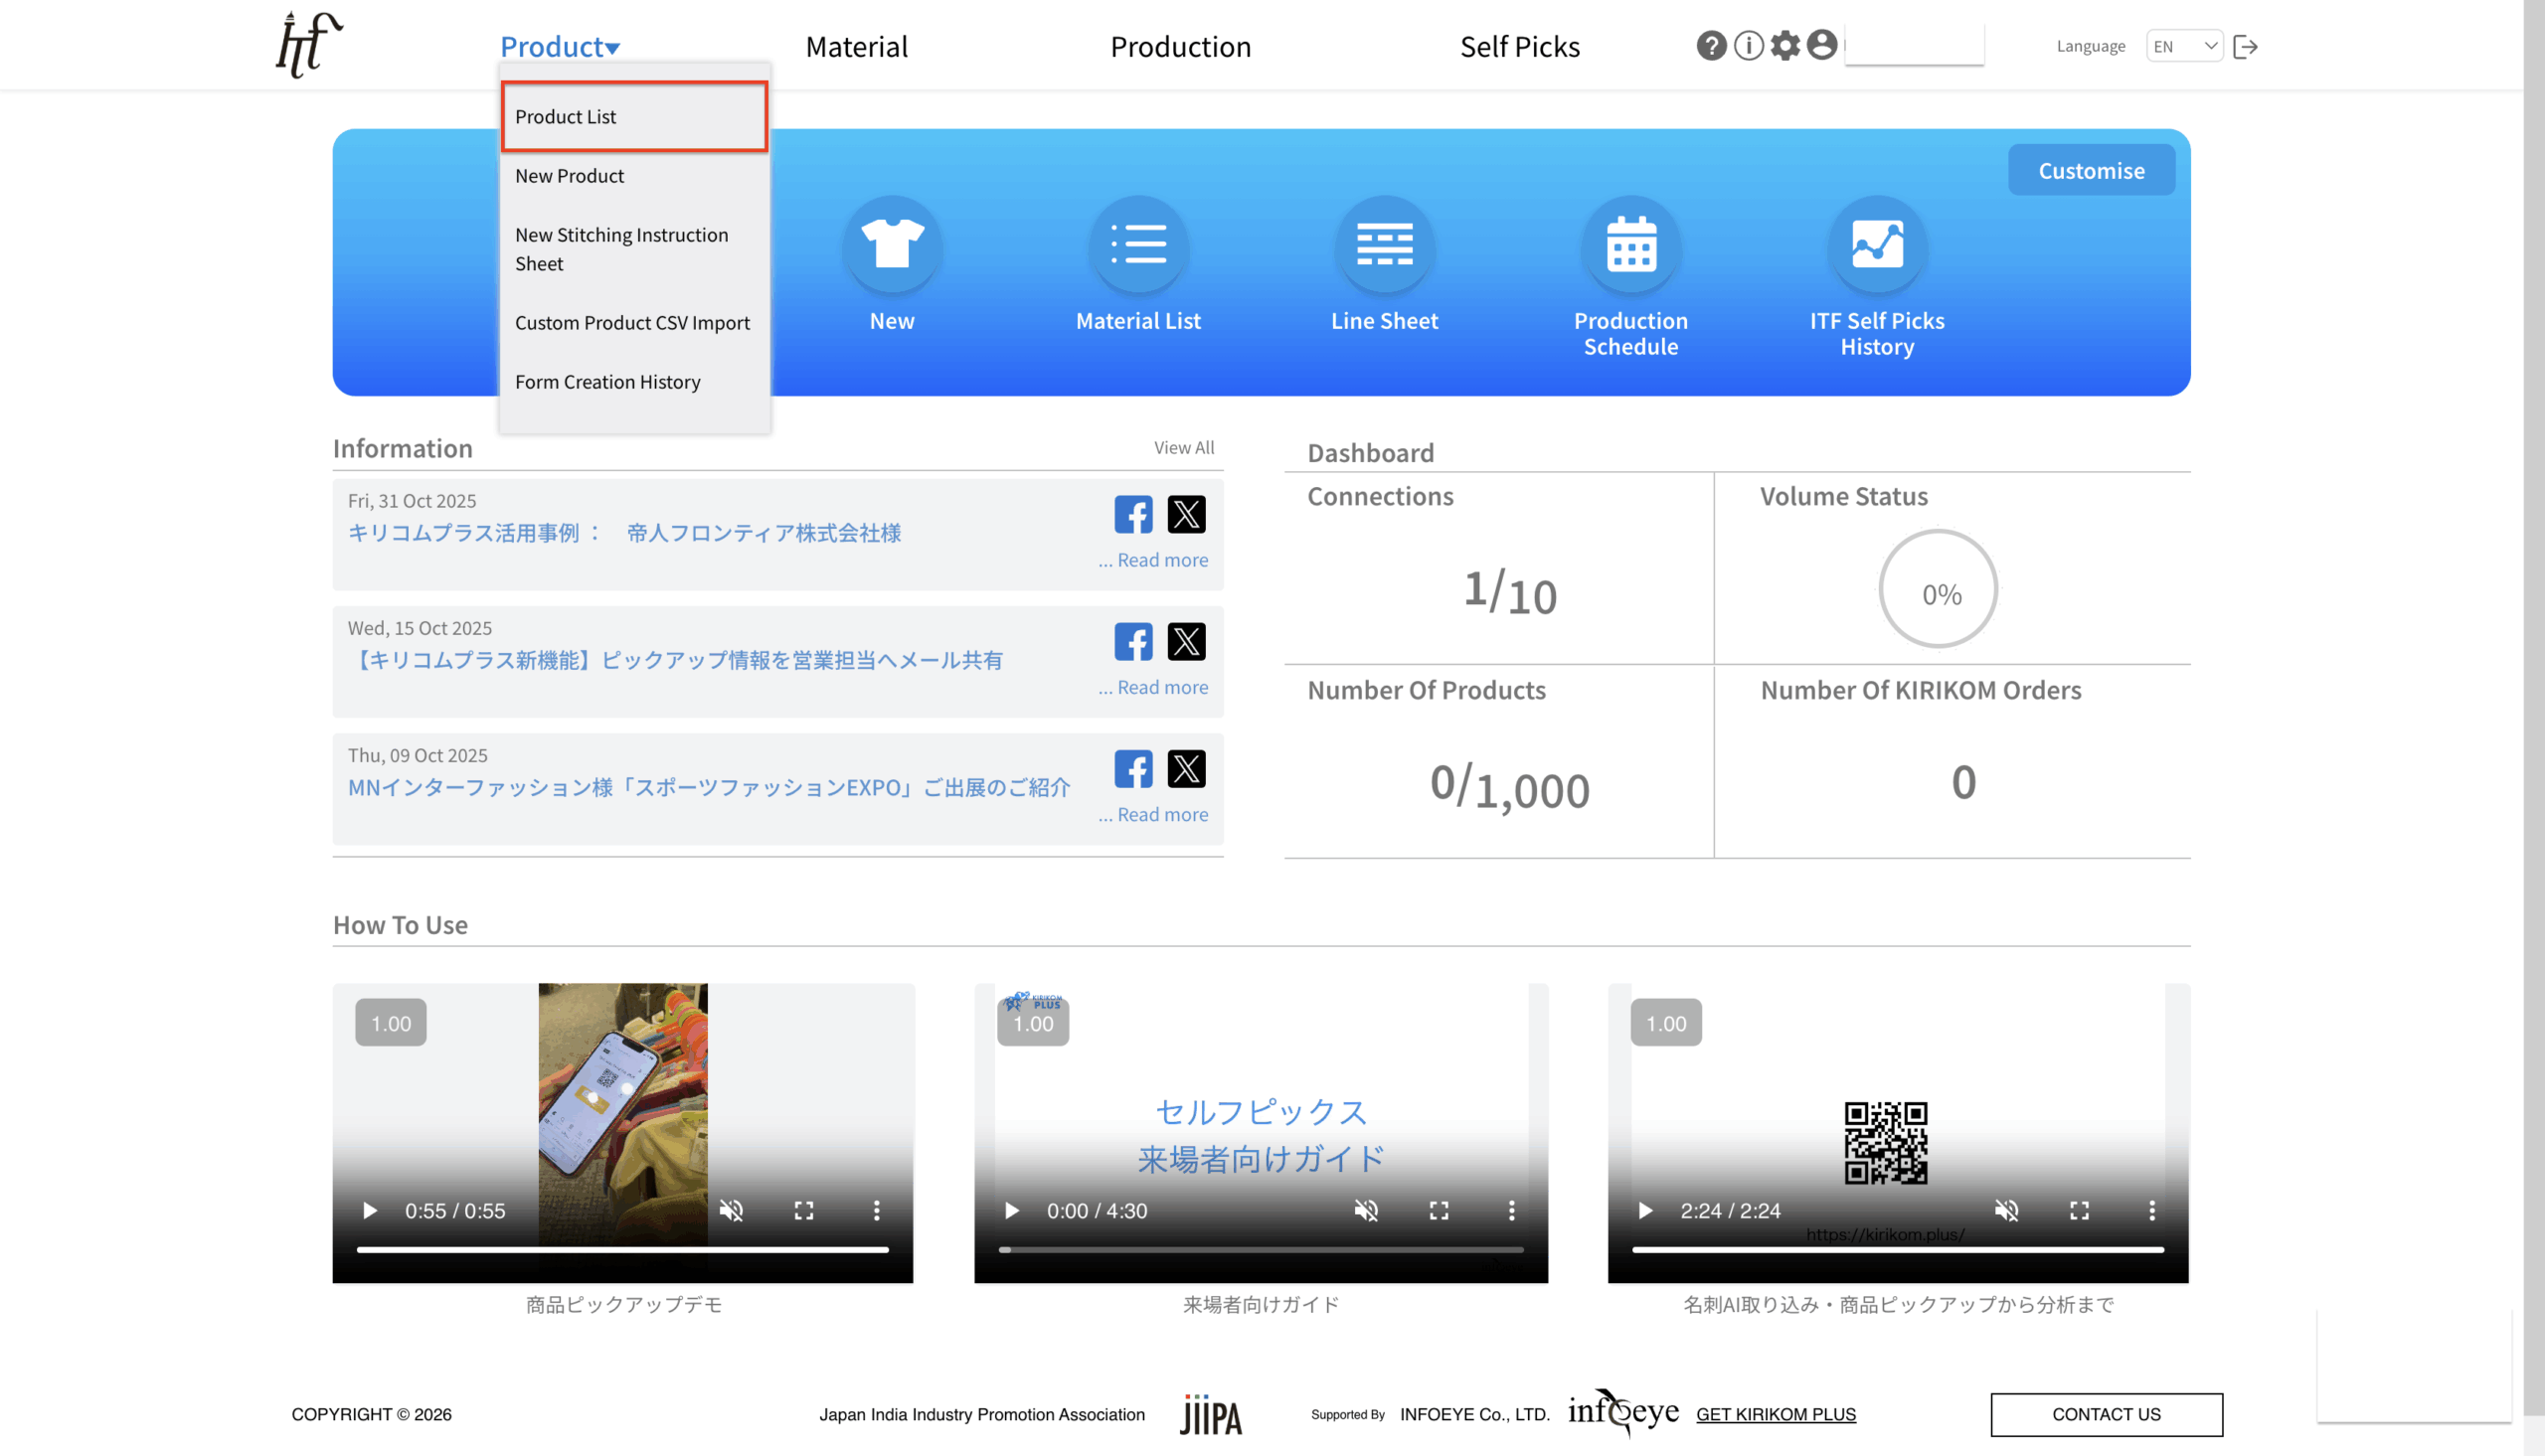
Task: Open the Production Schedule calendar icon
Action: pos(1630,245)
